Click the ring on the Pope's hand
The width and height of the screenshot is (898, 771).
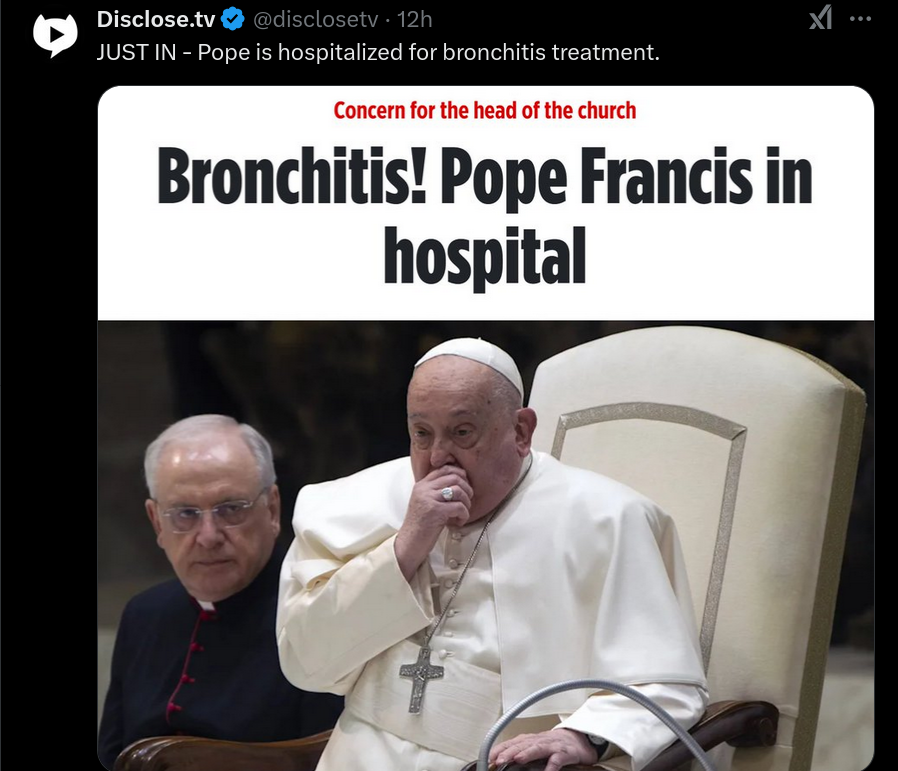coord(447,493)
